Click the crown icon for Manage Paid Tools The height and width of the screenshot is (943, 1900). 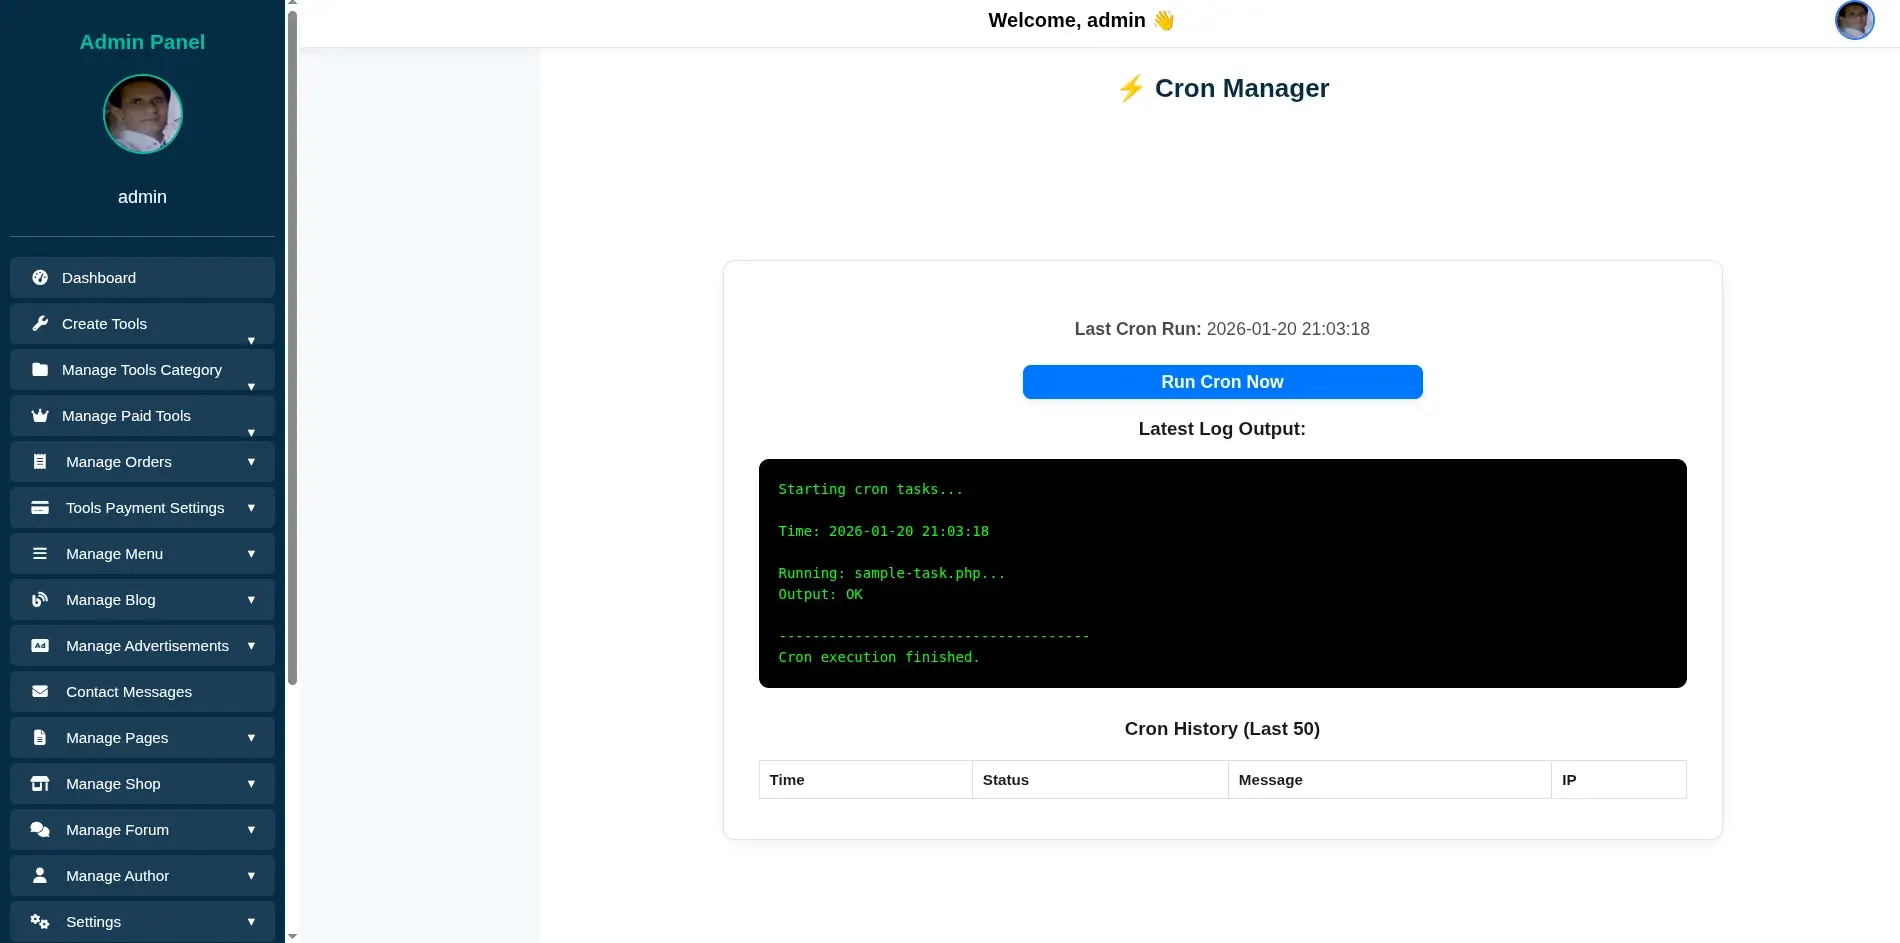[x=40, y=415]
